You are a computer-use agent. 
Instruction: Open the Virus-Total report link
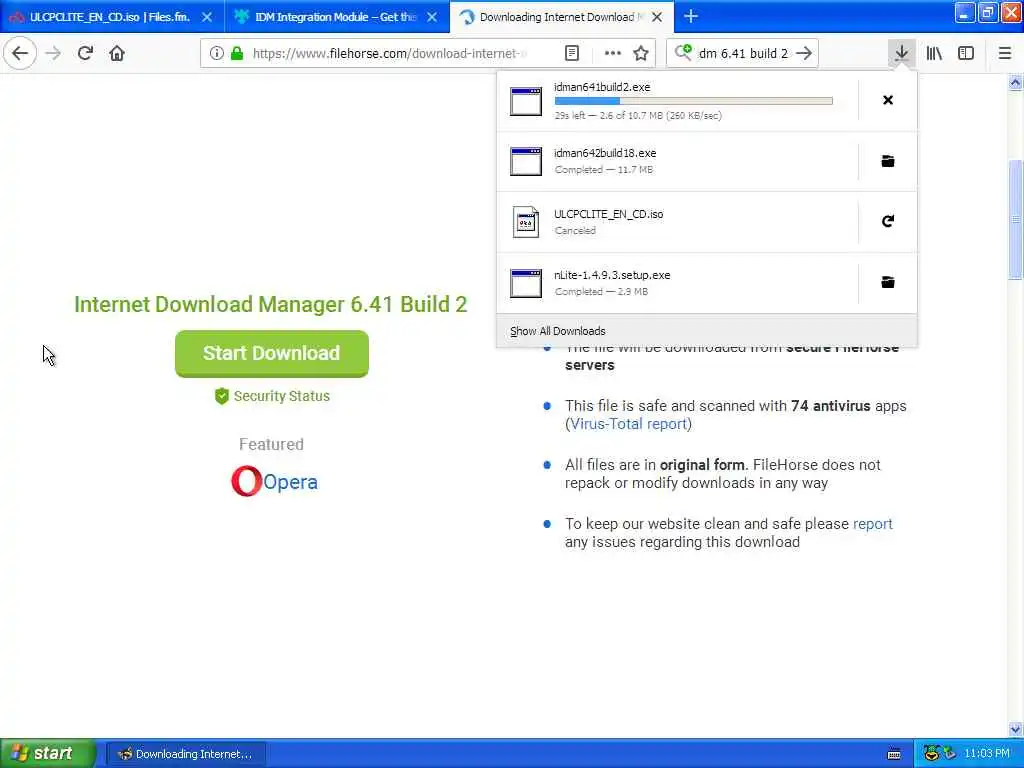point(629,424)
